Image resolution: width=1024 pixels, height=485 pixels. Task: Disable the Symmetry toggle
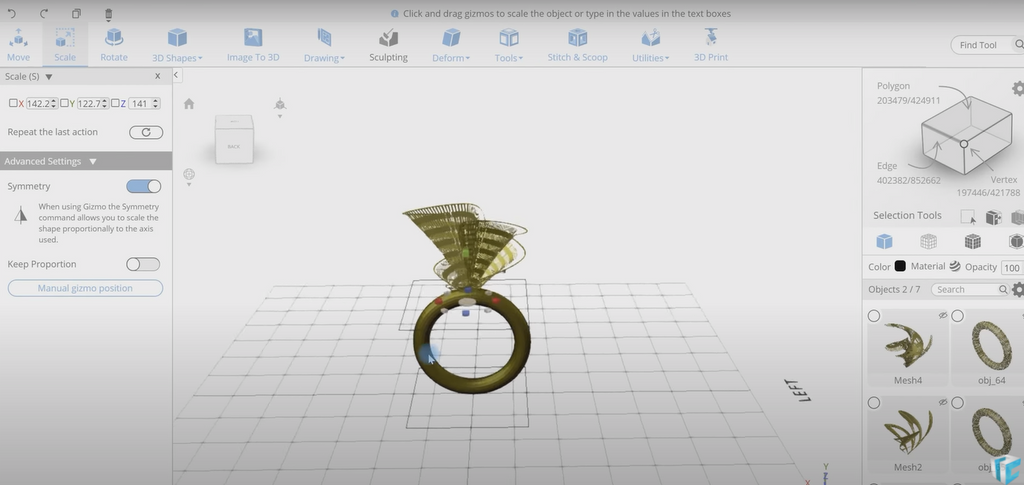(143, 186)
